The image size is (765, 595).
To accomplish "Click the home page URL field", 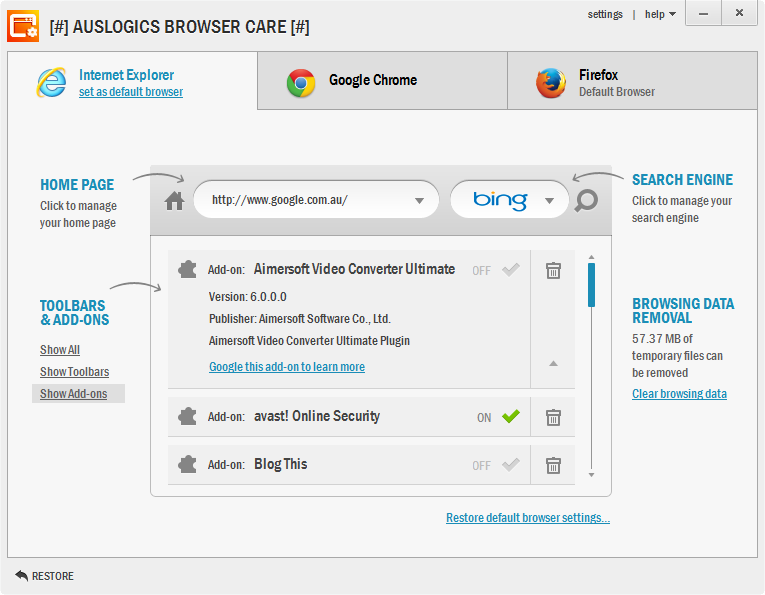I will point(316,200).
